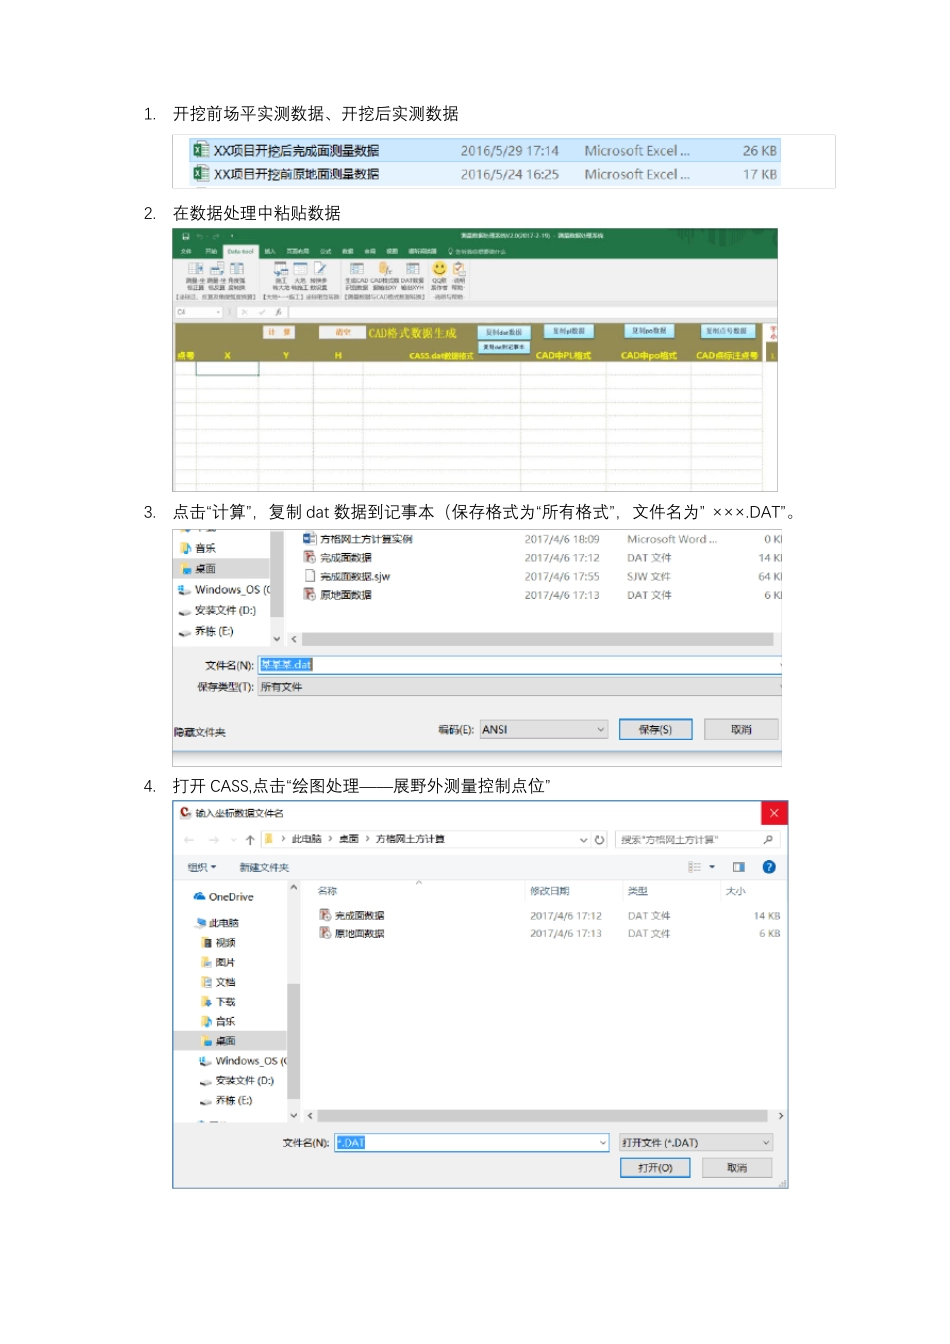Click the 复制po数据 button
Image resolution: width=950 pixels, height=1344 pixels.
point(650,331)
